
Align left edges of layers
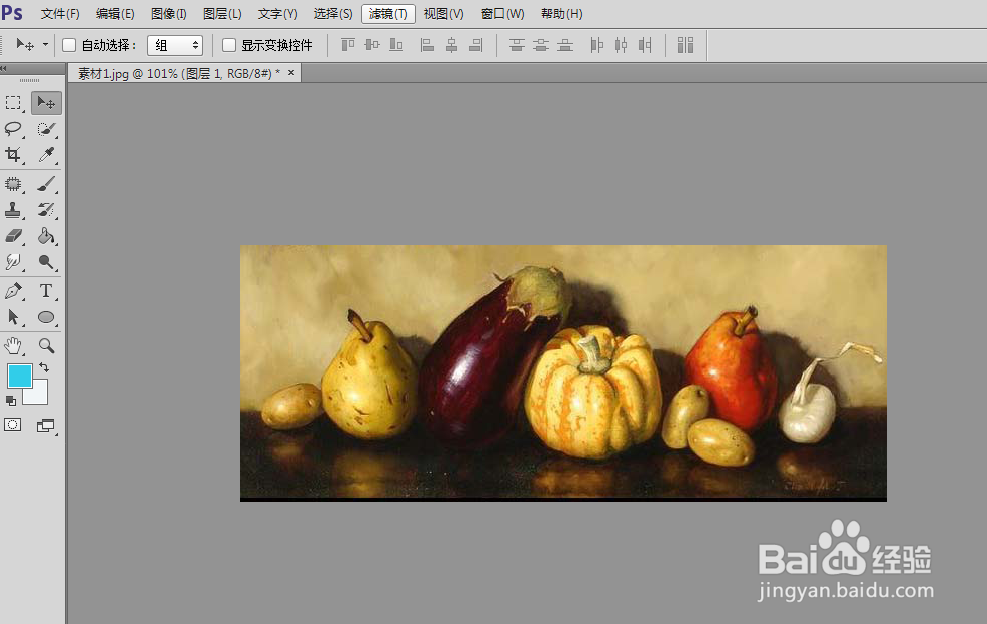(x=427, y=45)
